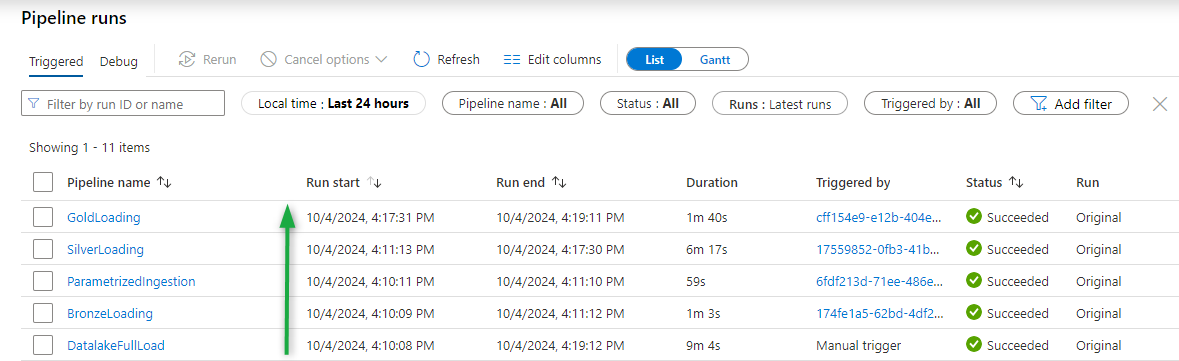Click run start '10/4/2024, 4:17:31 PM'
This screenshot has width=1179, height=361.
[371, 217]
